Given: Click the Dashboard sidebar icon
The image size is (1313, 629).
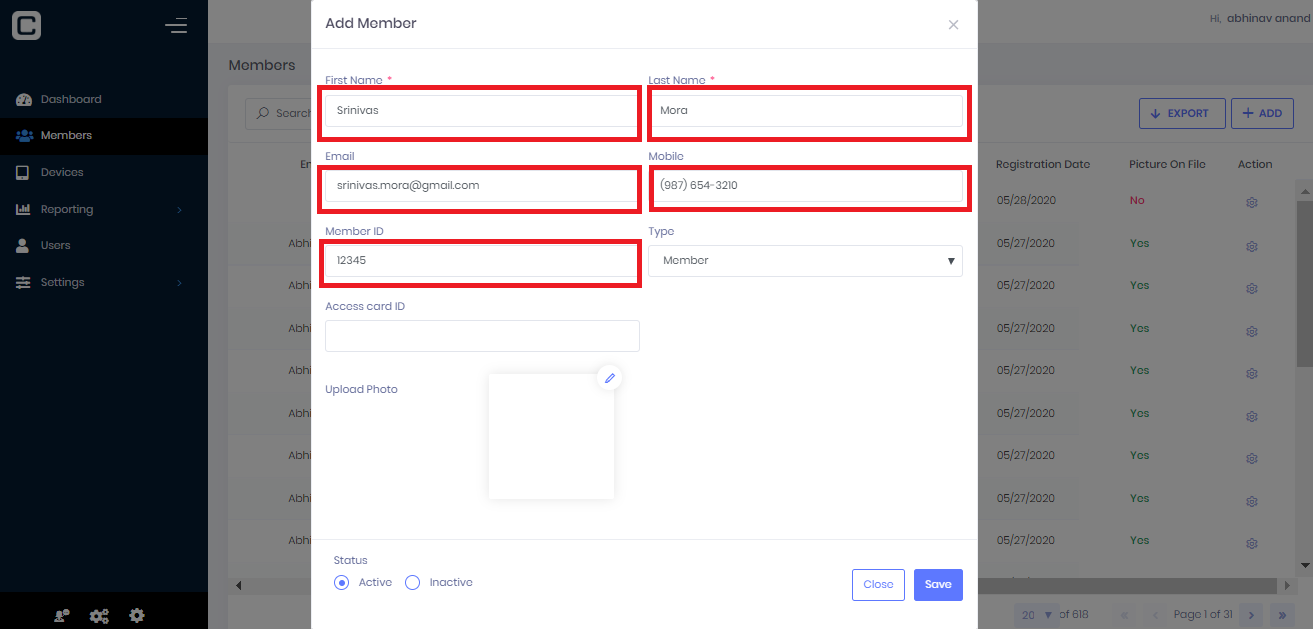Looking at the screenshot, I should [24, 100].
